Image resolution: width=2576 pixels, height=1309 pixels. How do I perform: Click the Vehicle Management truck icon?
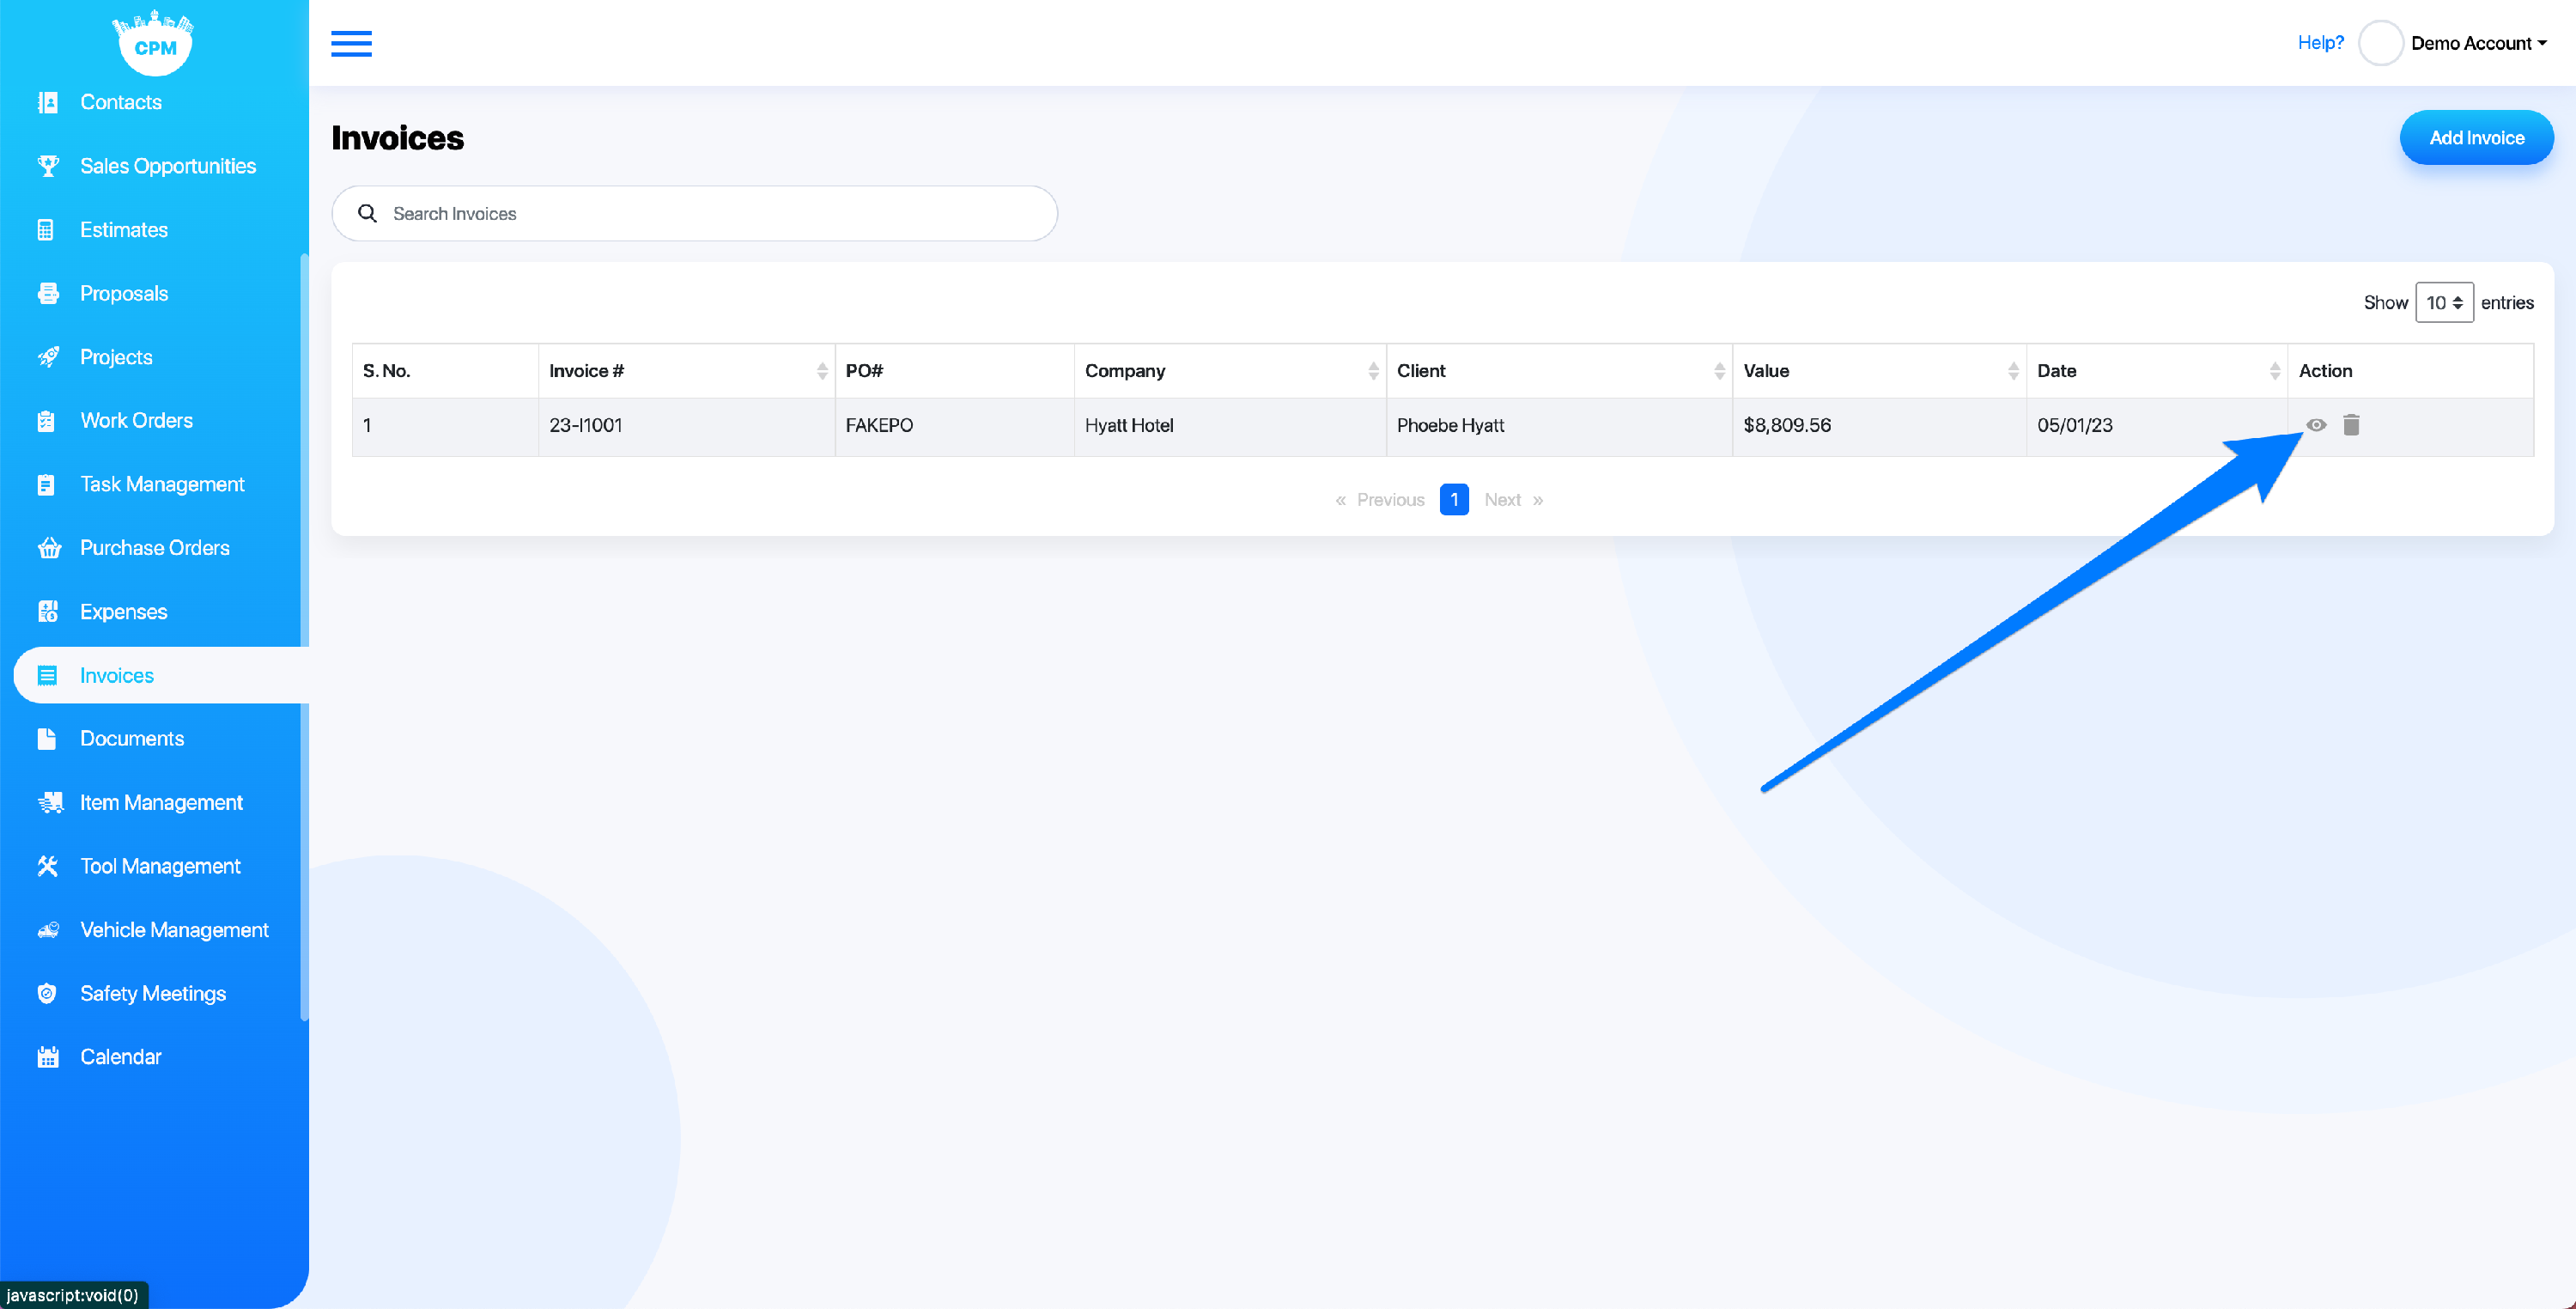48,930
